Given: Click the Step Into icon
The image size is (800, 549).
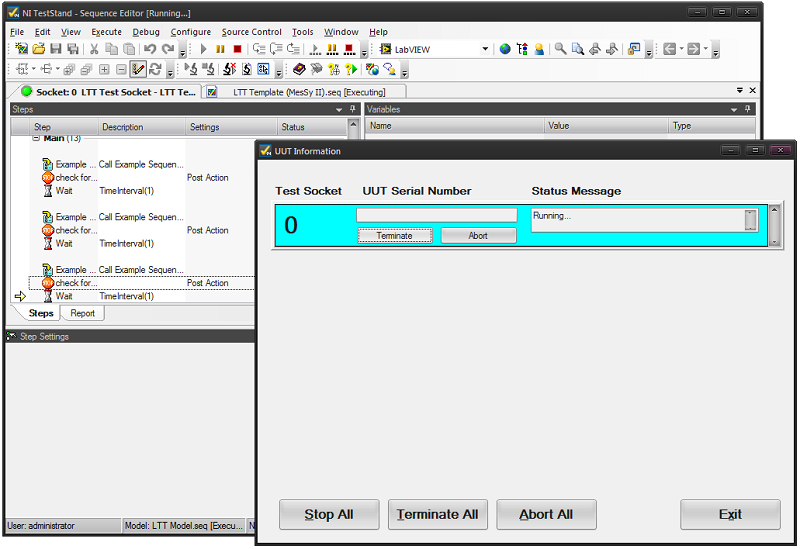Looking at the screenshot, I should coord(259,49).
